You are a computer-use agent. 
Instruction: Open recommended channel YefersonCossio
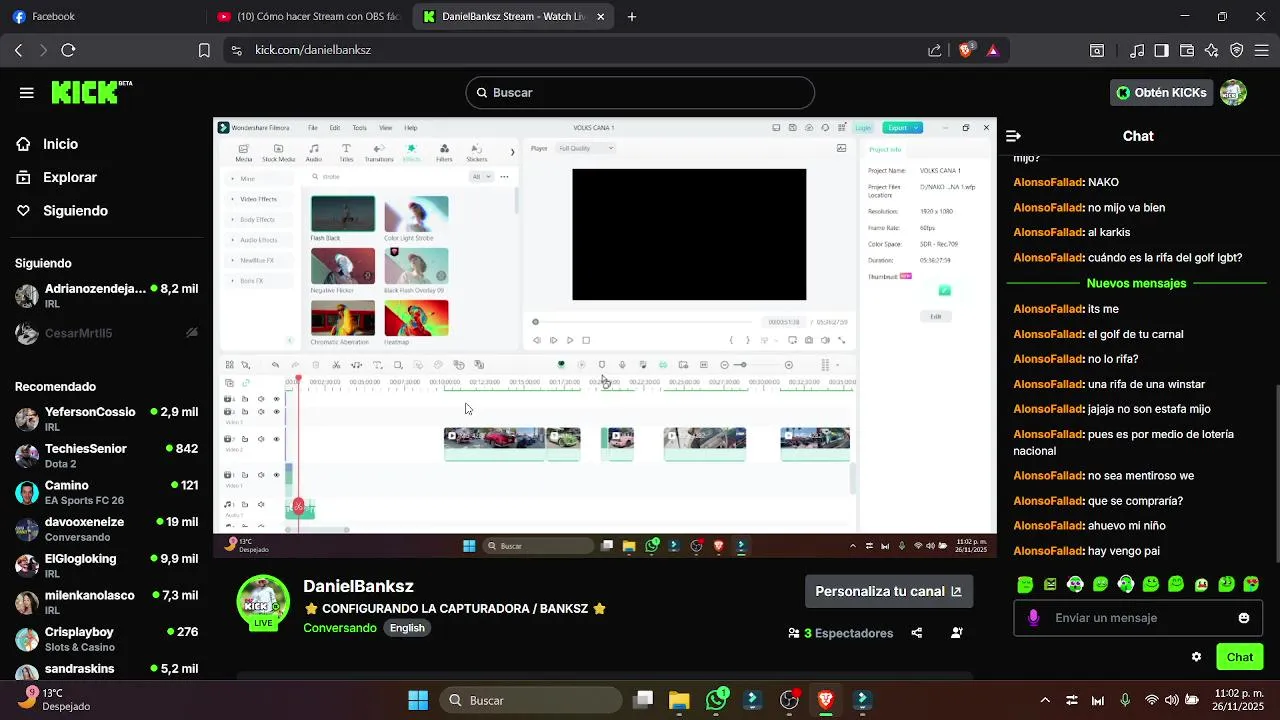point(106,419)
